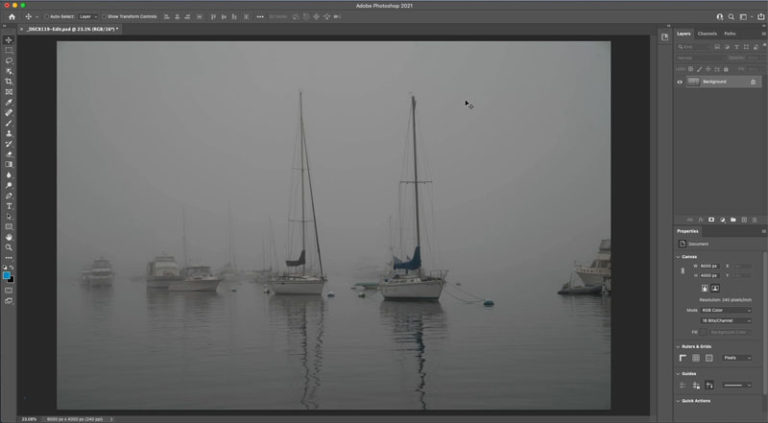Expand the Quick Actions section
This screenshot has width=768, height=423.
(679, 400)
